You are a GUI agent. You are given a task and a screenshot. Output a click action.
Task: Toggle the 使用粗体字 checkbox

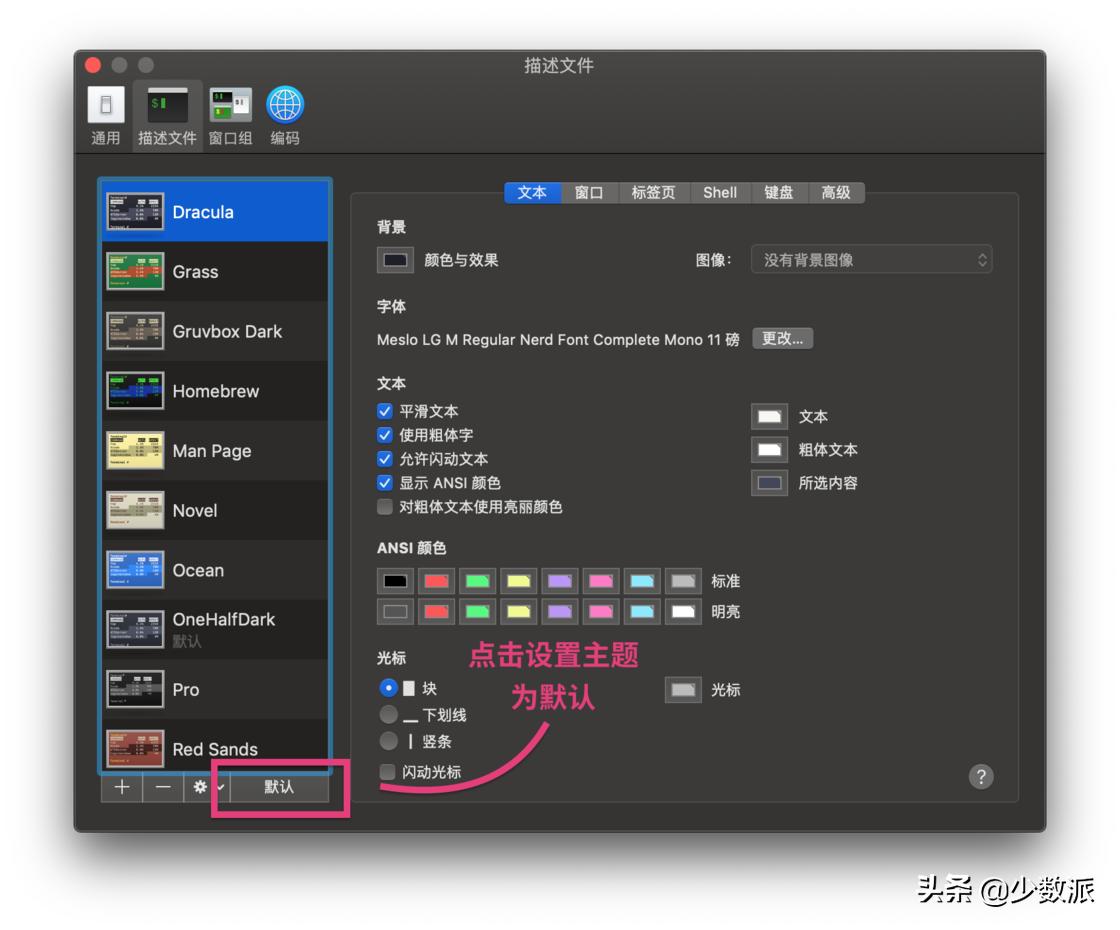click(385, 435)
